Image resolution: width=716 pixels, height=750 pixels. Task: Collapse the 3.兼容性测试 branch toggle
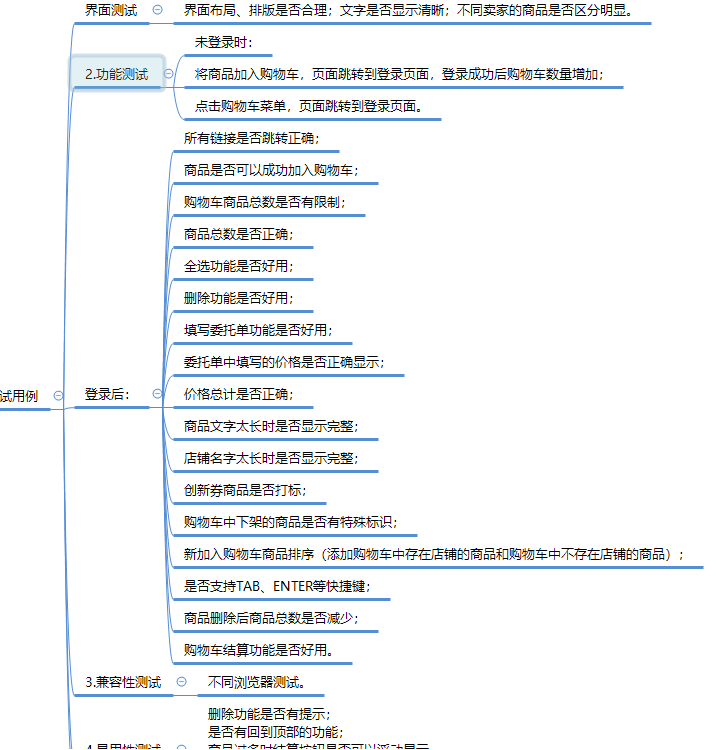point(181,682)
